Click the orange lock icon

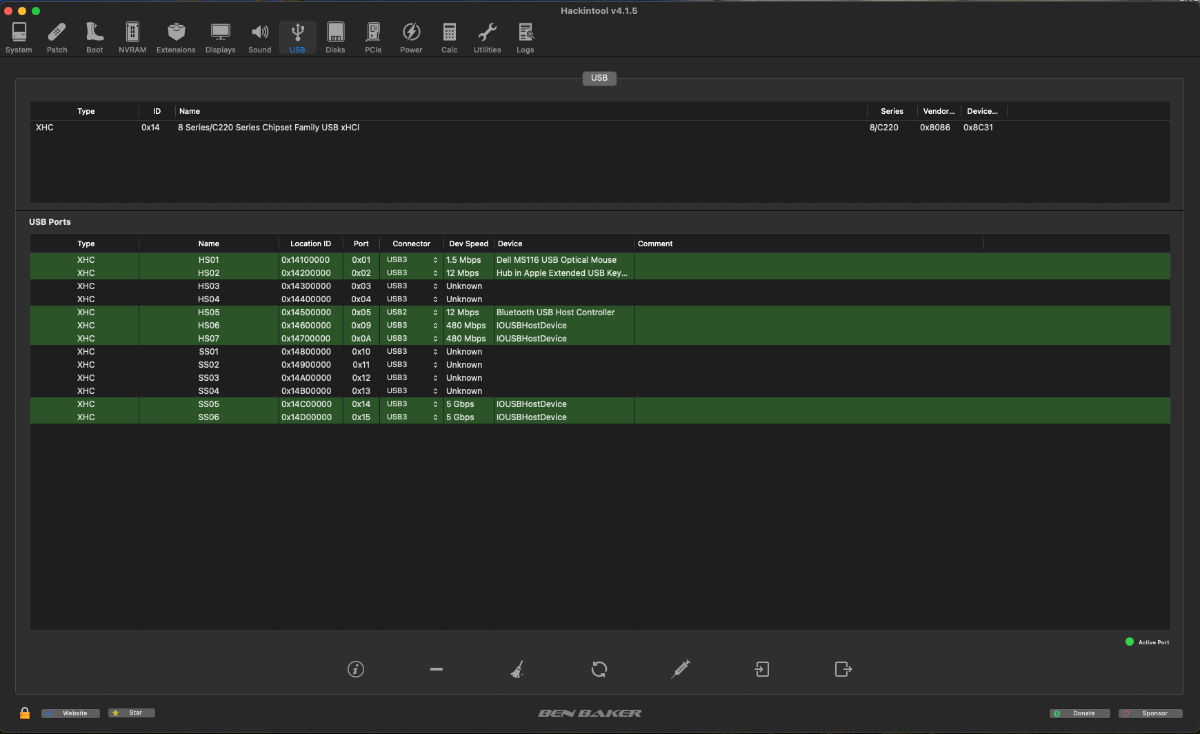(25, 713)
